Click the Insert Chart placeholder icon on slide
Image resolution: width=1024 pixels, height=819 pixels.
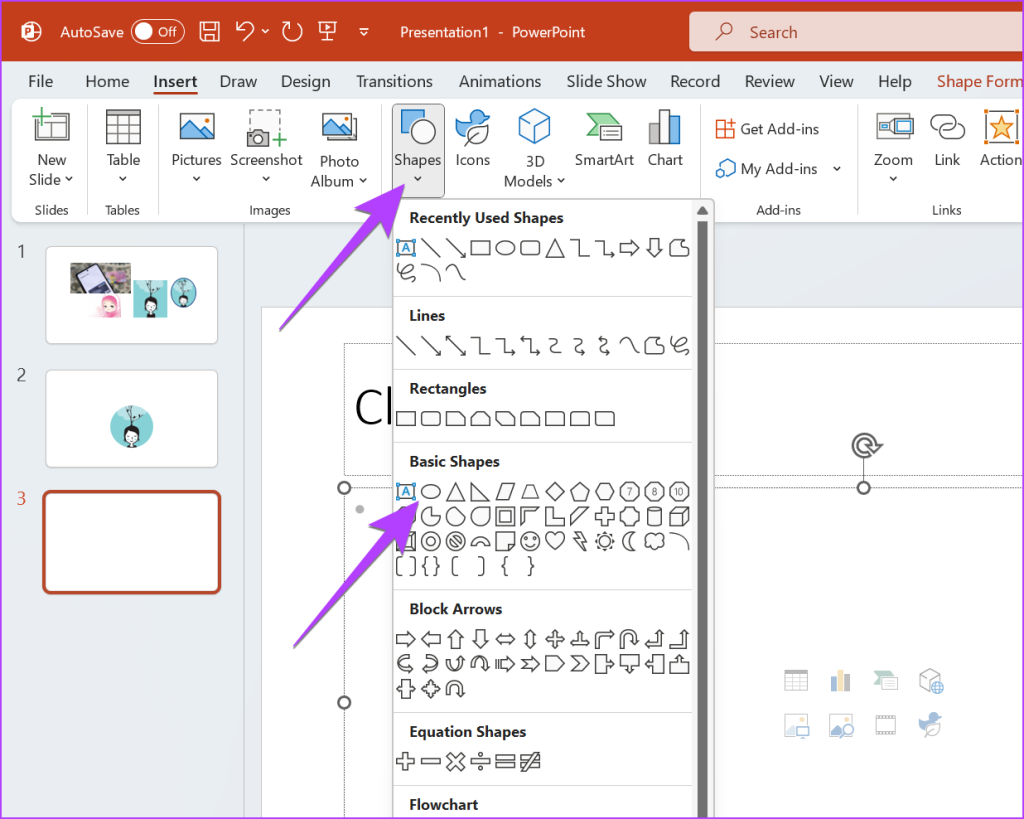840,681
